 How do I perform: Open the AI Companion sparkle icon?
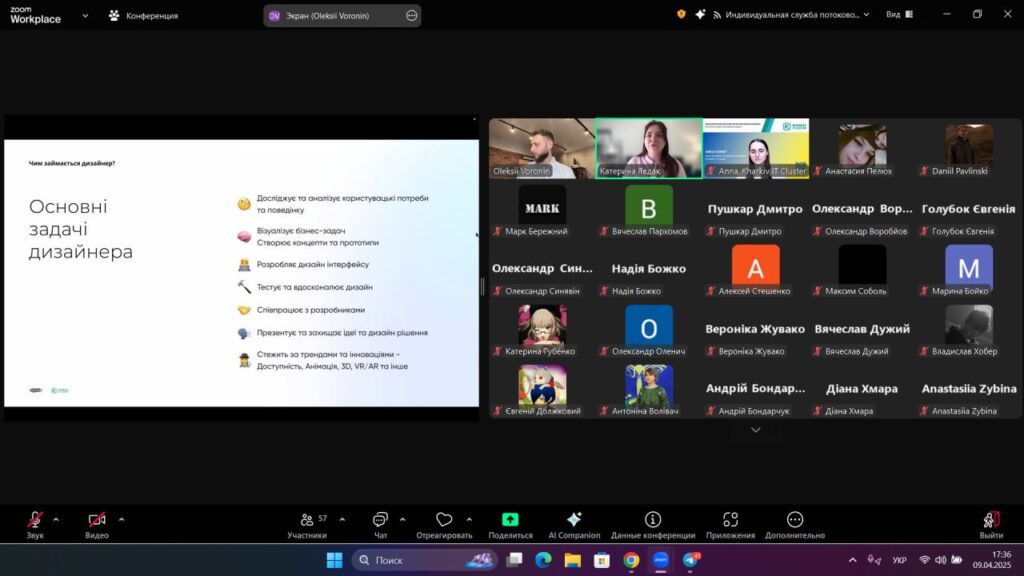coord(574,521)
